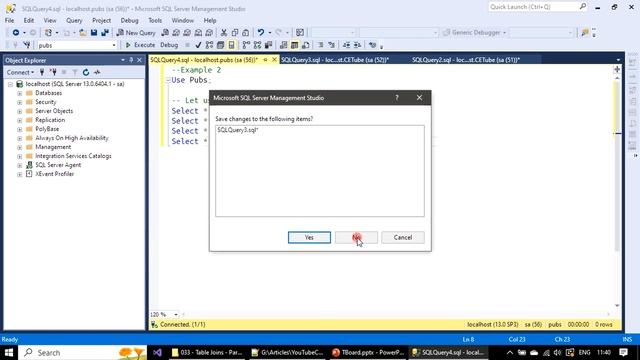Select Integration Services Catalogs node
Screen dimensions: 640x360
pos(73,156)
